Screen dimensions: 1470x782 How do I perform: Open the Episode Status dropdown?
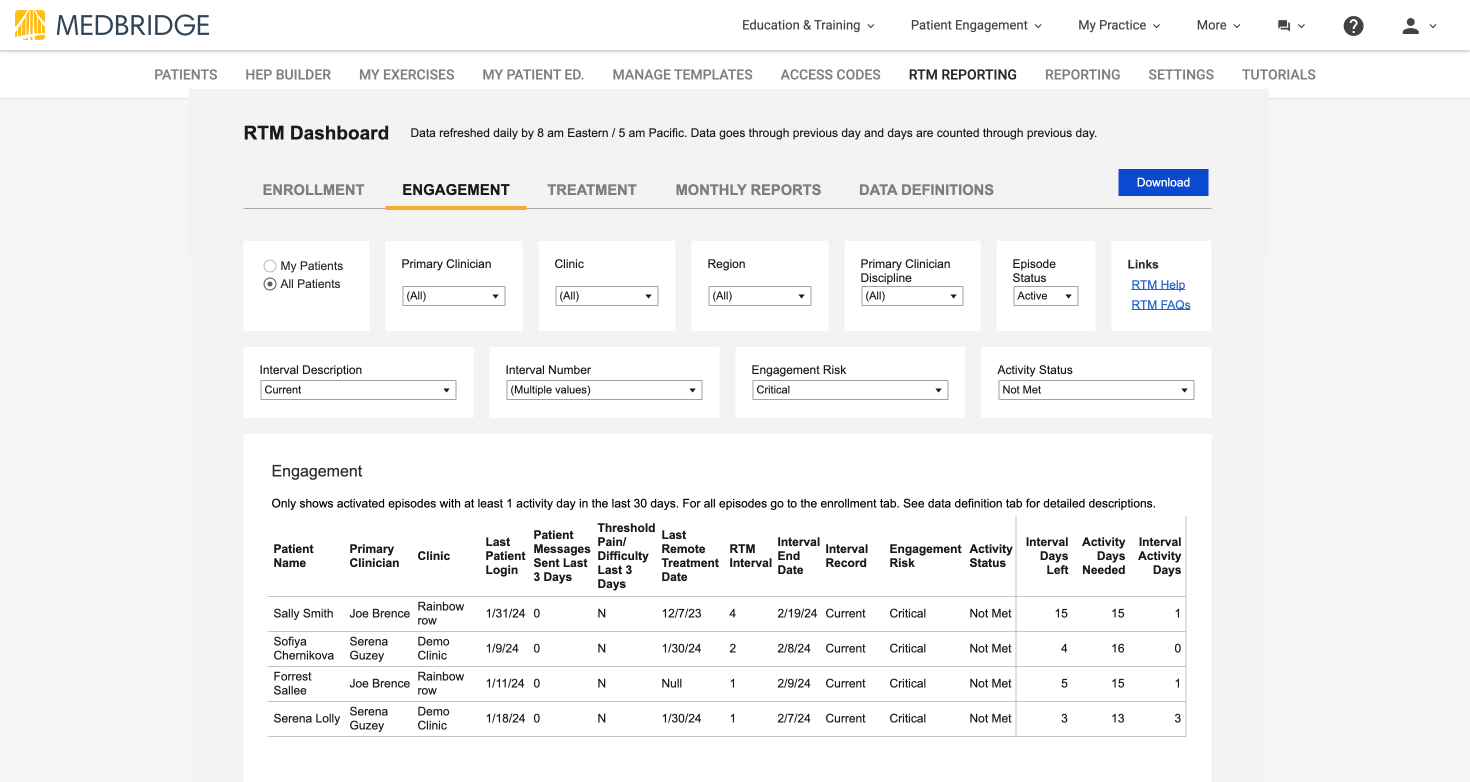[x=1045, y=296]
